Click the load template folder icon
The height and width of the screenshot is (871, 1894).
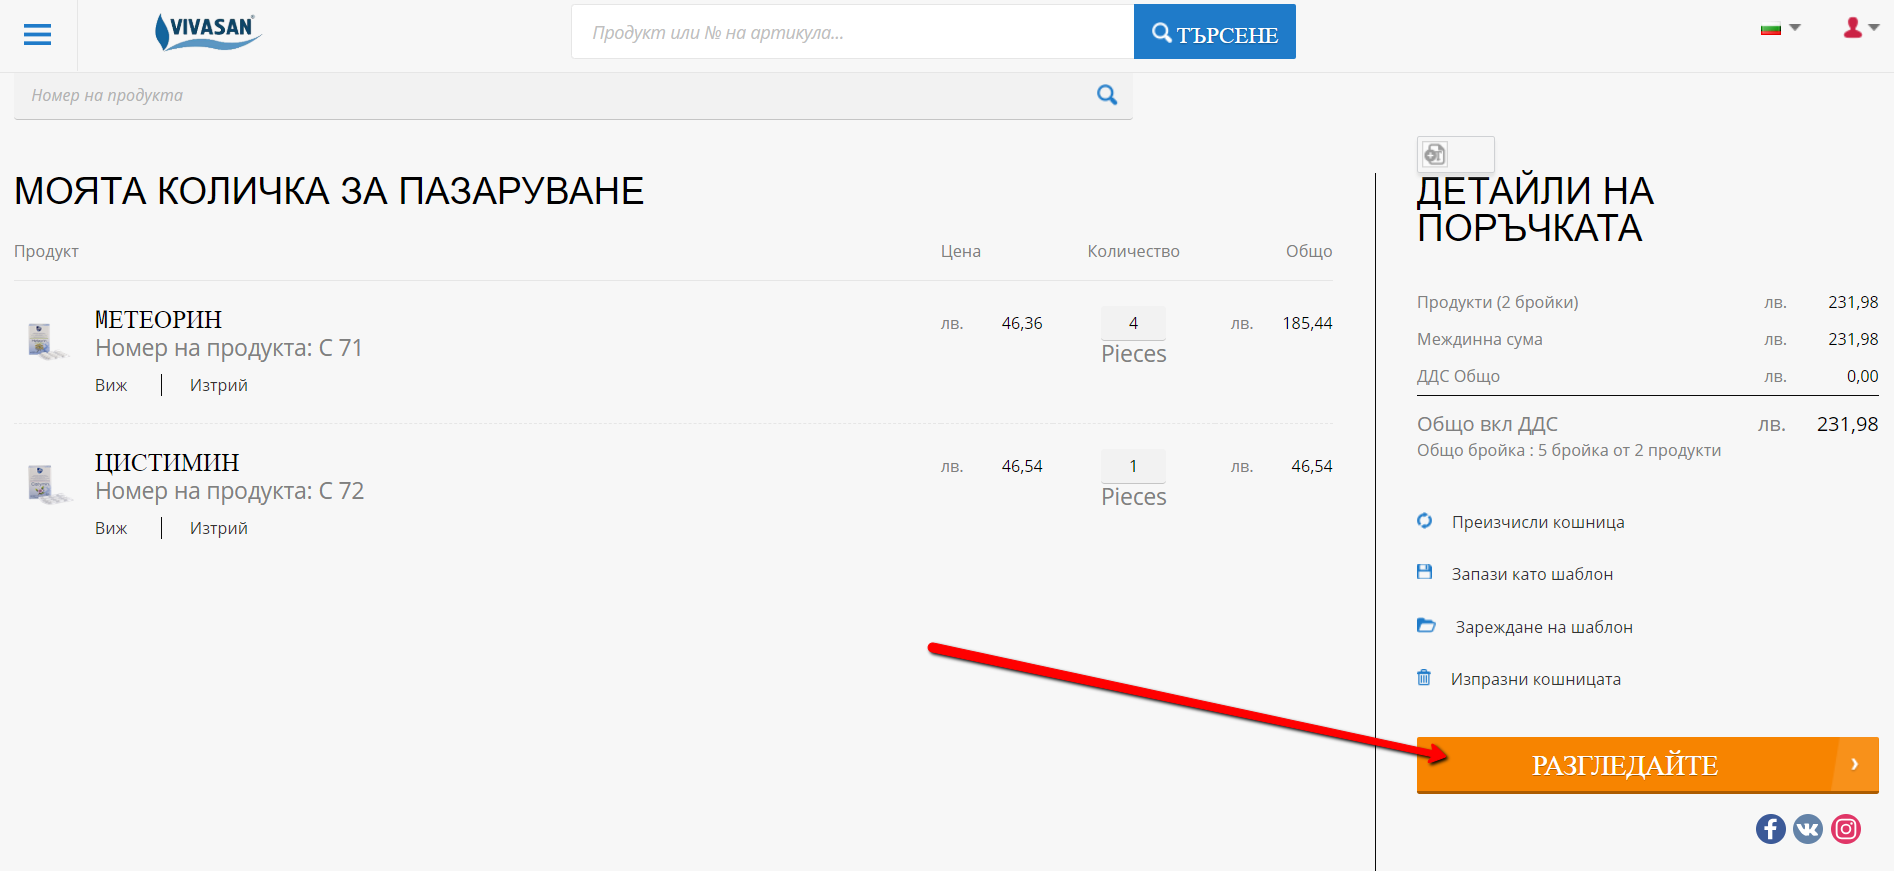(1426, 625)
